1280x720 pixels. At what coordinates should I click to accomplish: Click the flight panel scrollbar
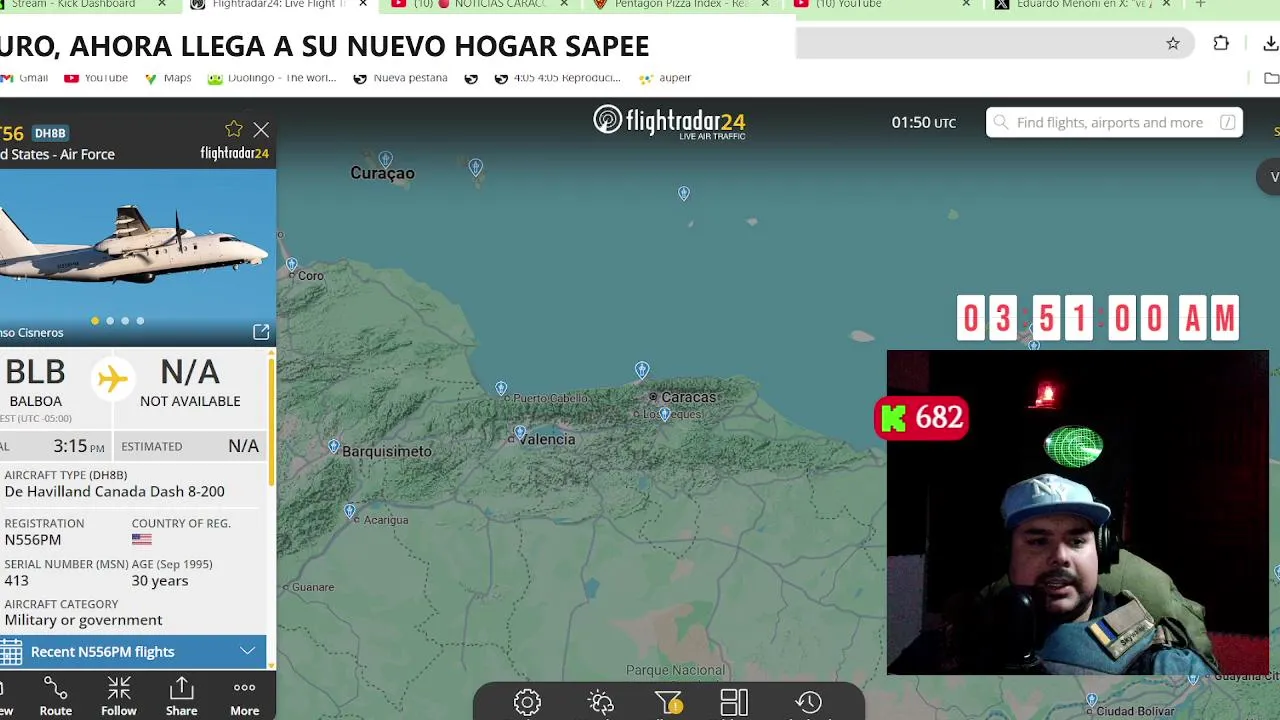[271, 420]
